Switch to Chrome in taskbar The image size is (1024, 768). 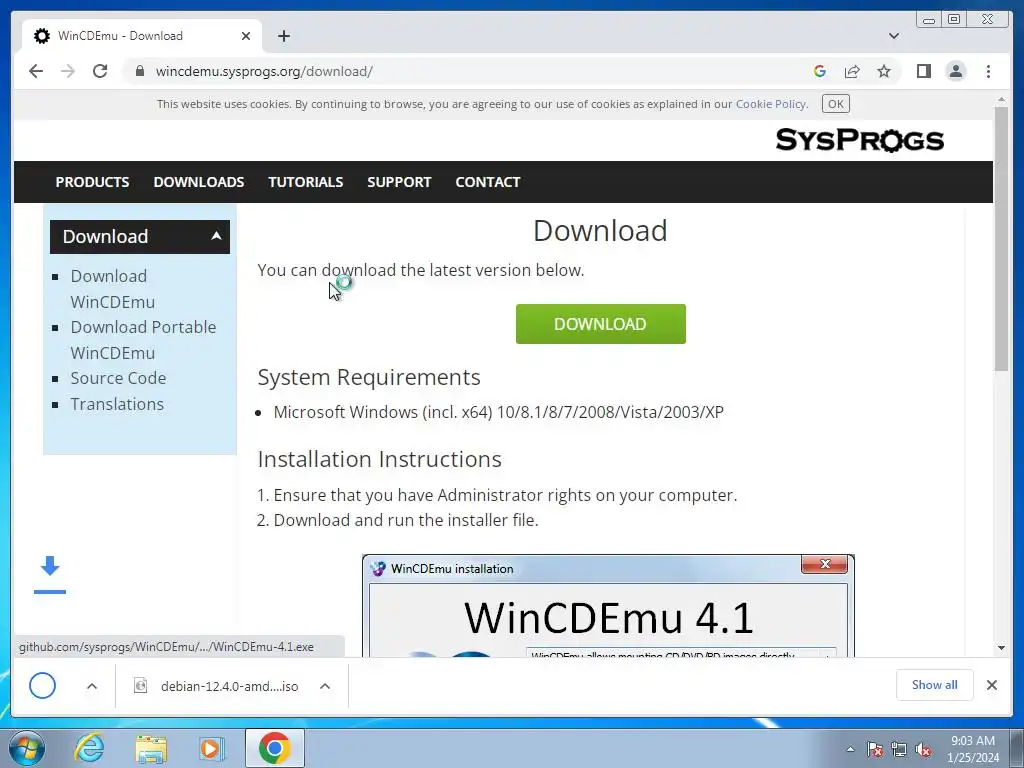[274, 748]
